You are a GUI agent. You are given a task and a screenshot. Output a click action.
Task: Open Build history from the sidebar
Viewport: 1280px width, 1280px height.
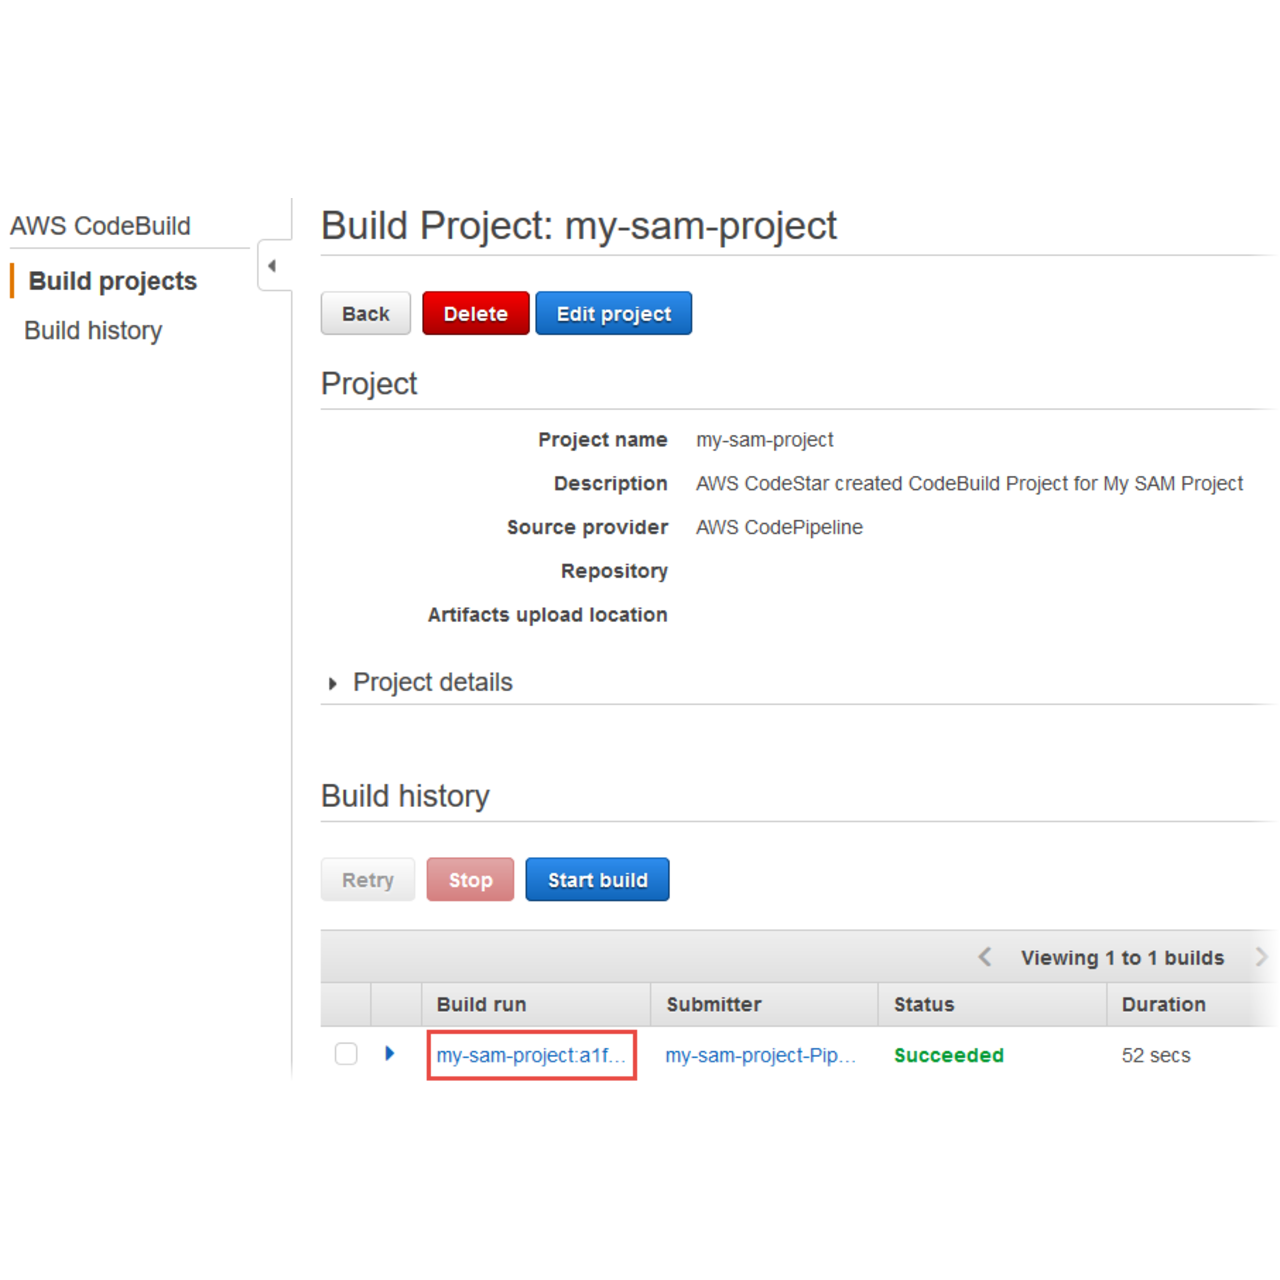click(x=93, y=330)
